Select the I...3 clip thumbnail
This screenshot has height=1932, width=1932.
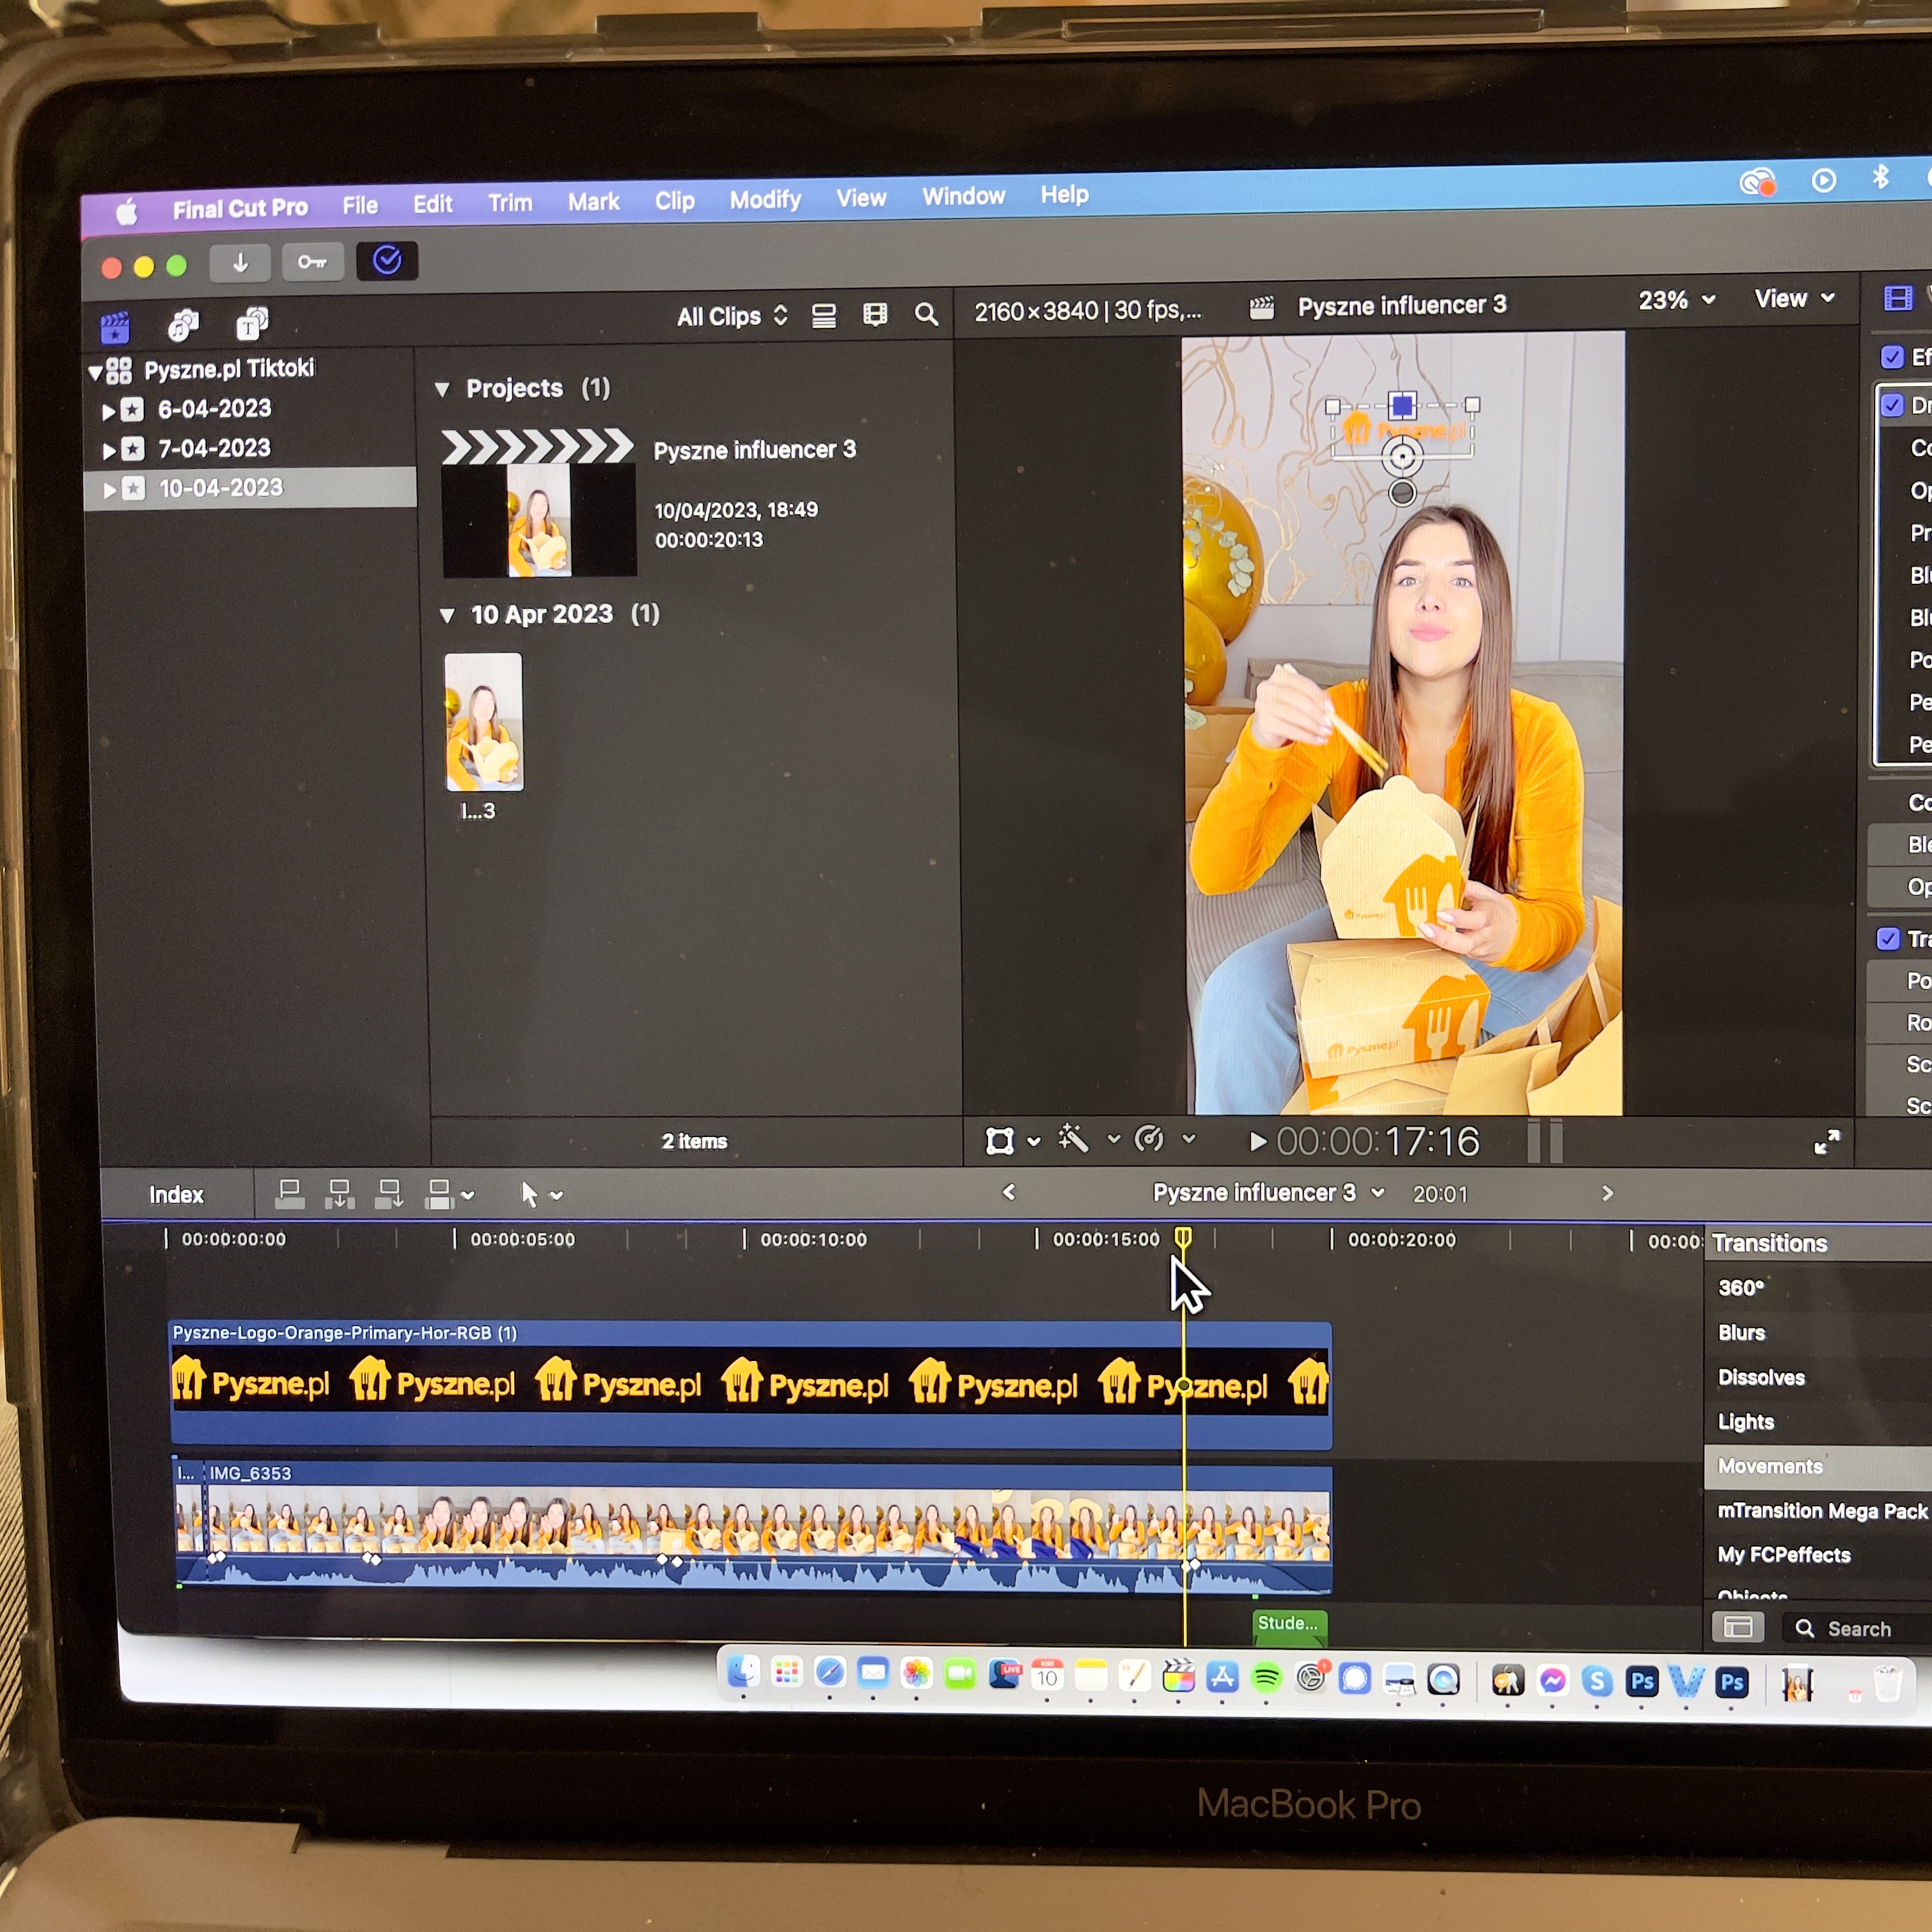(483, 722)
